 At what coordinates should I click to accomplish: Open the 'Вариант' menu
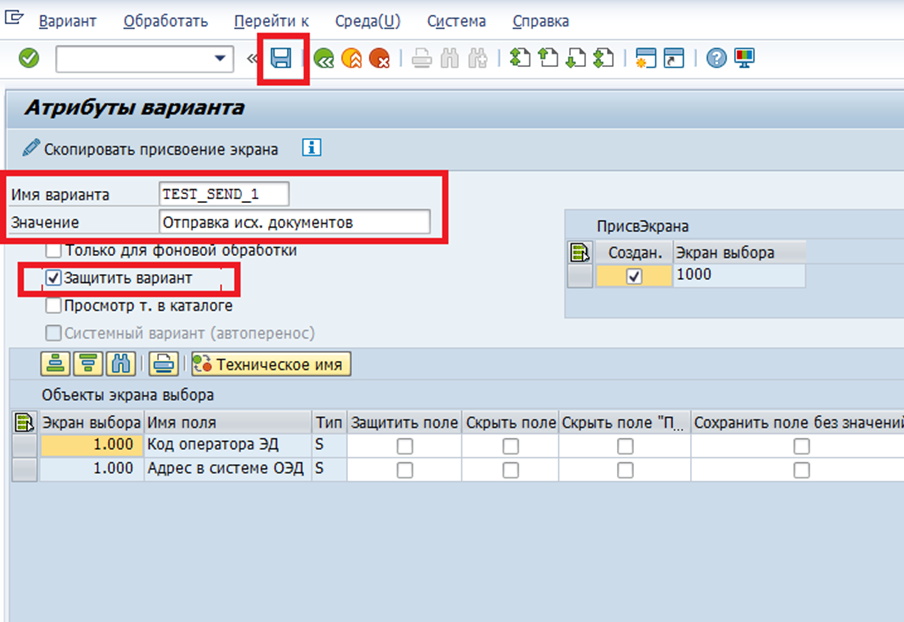pyautogui.click(x=68, y=21)
